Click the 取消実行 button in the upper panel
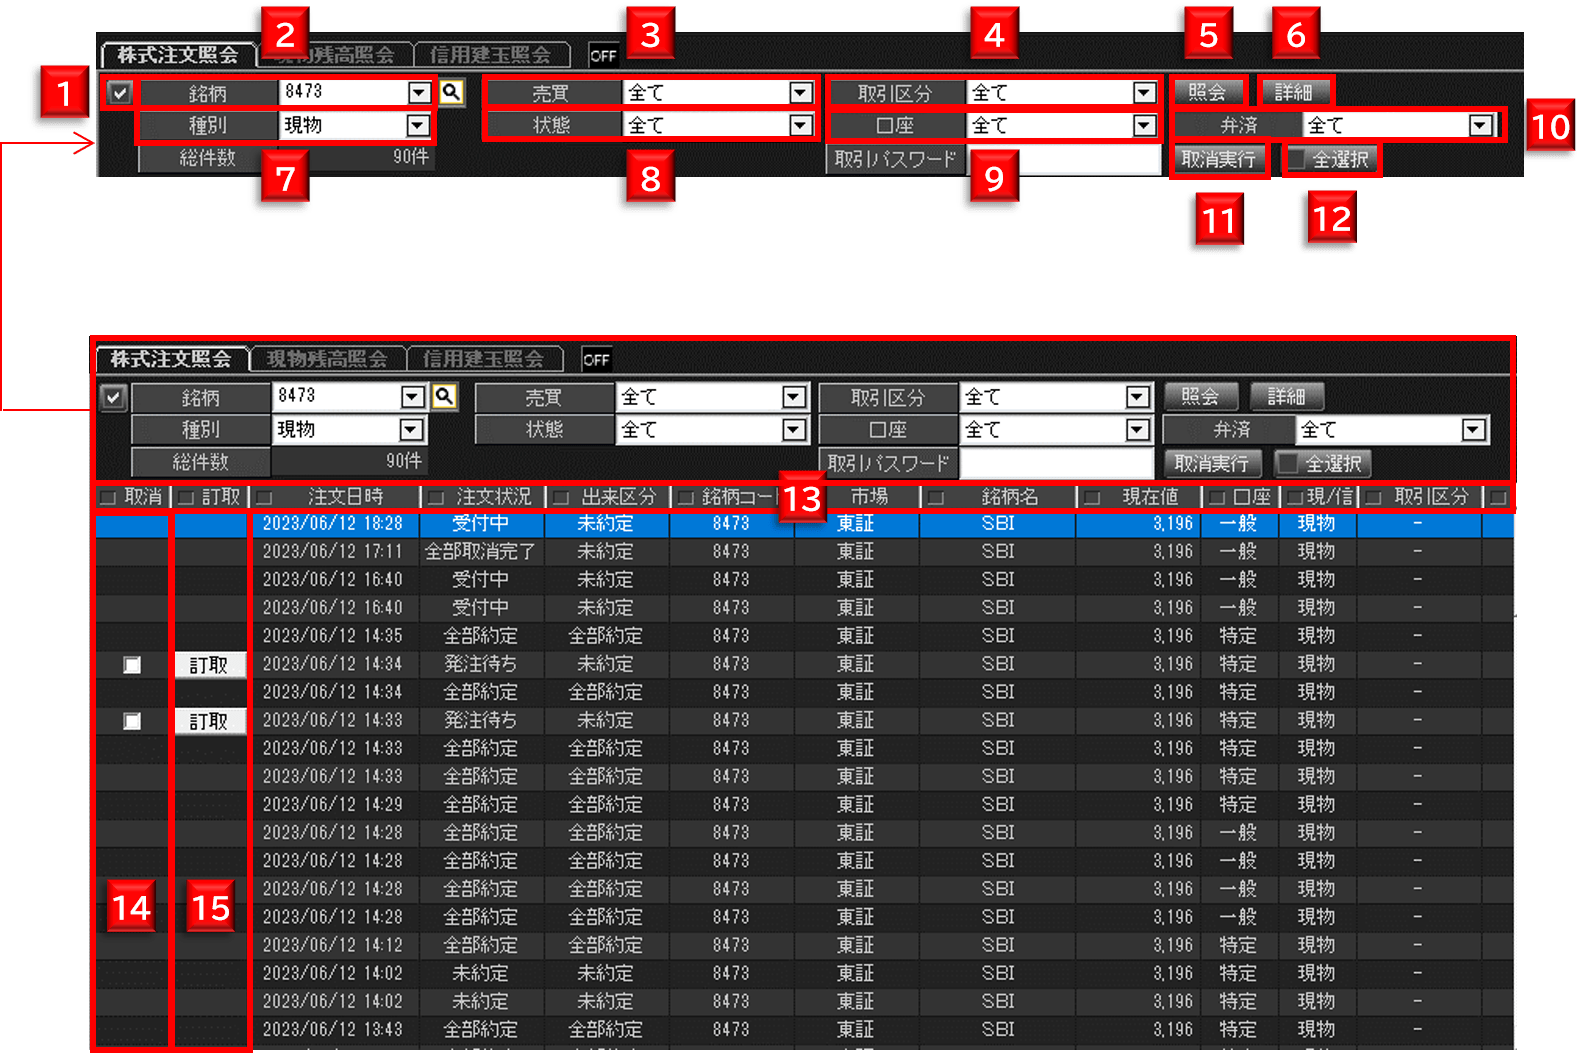This screenshot has height=1053, width=1595. coord(1218,159)
